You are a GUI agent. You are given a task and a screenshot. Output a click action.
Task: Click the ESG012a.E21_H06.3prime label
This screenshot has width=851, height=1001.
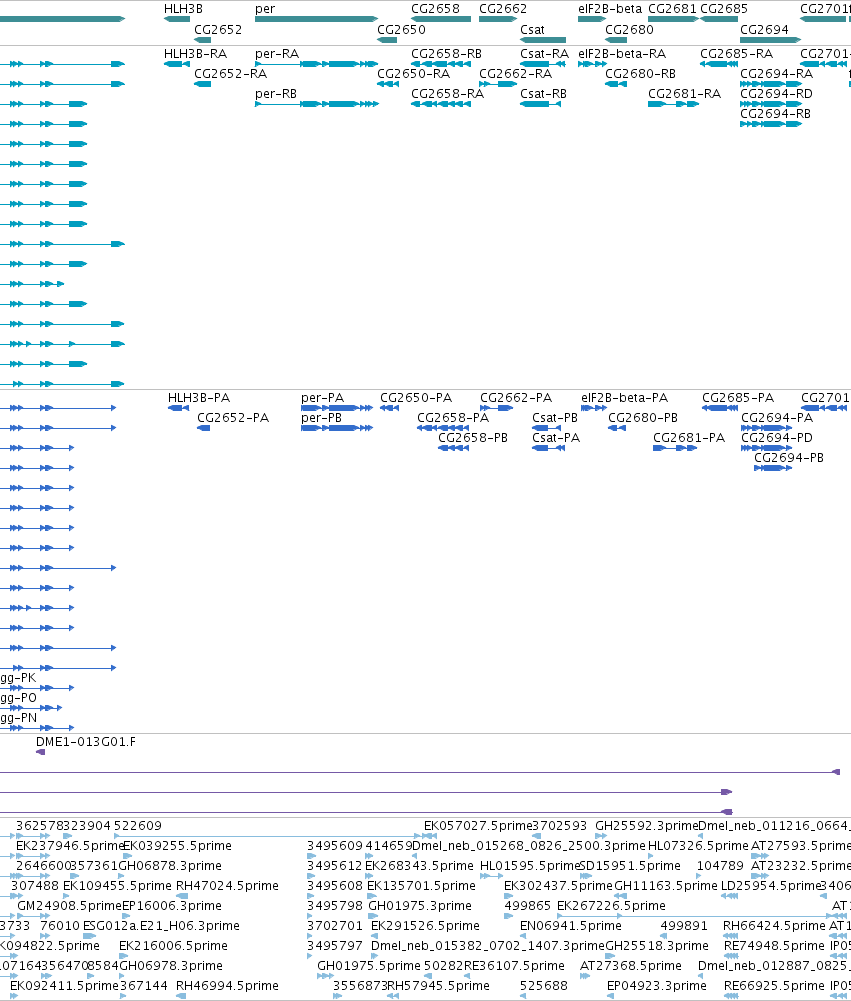coord(162,926)
